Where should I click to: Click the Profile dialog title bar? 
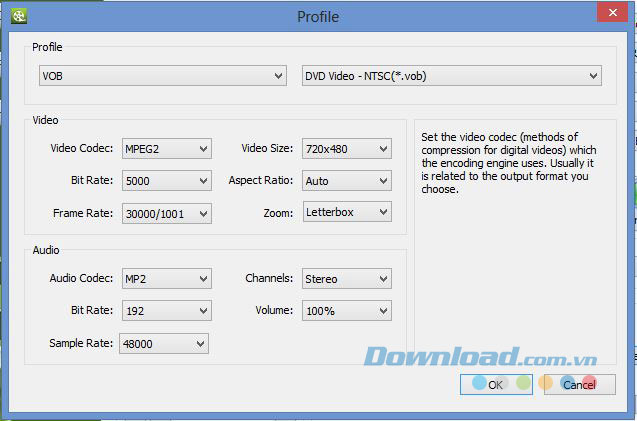point(318,16)
